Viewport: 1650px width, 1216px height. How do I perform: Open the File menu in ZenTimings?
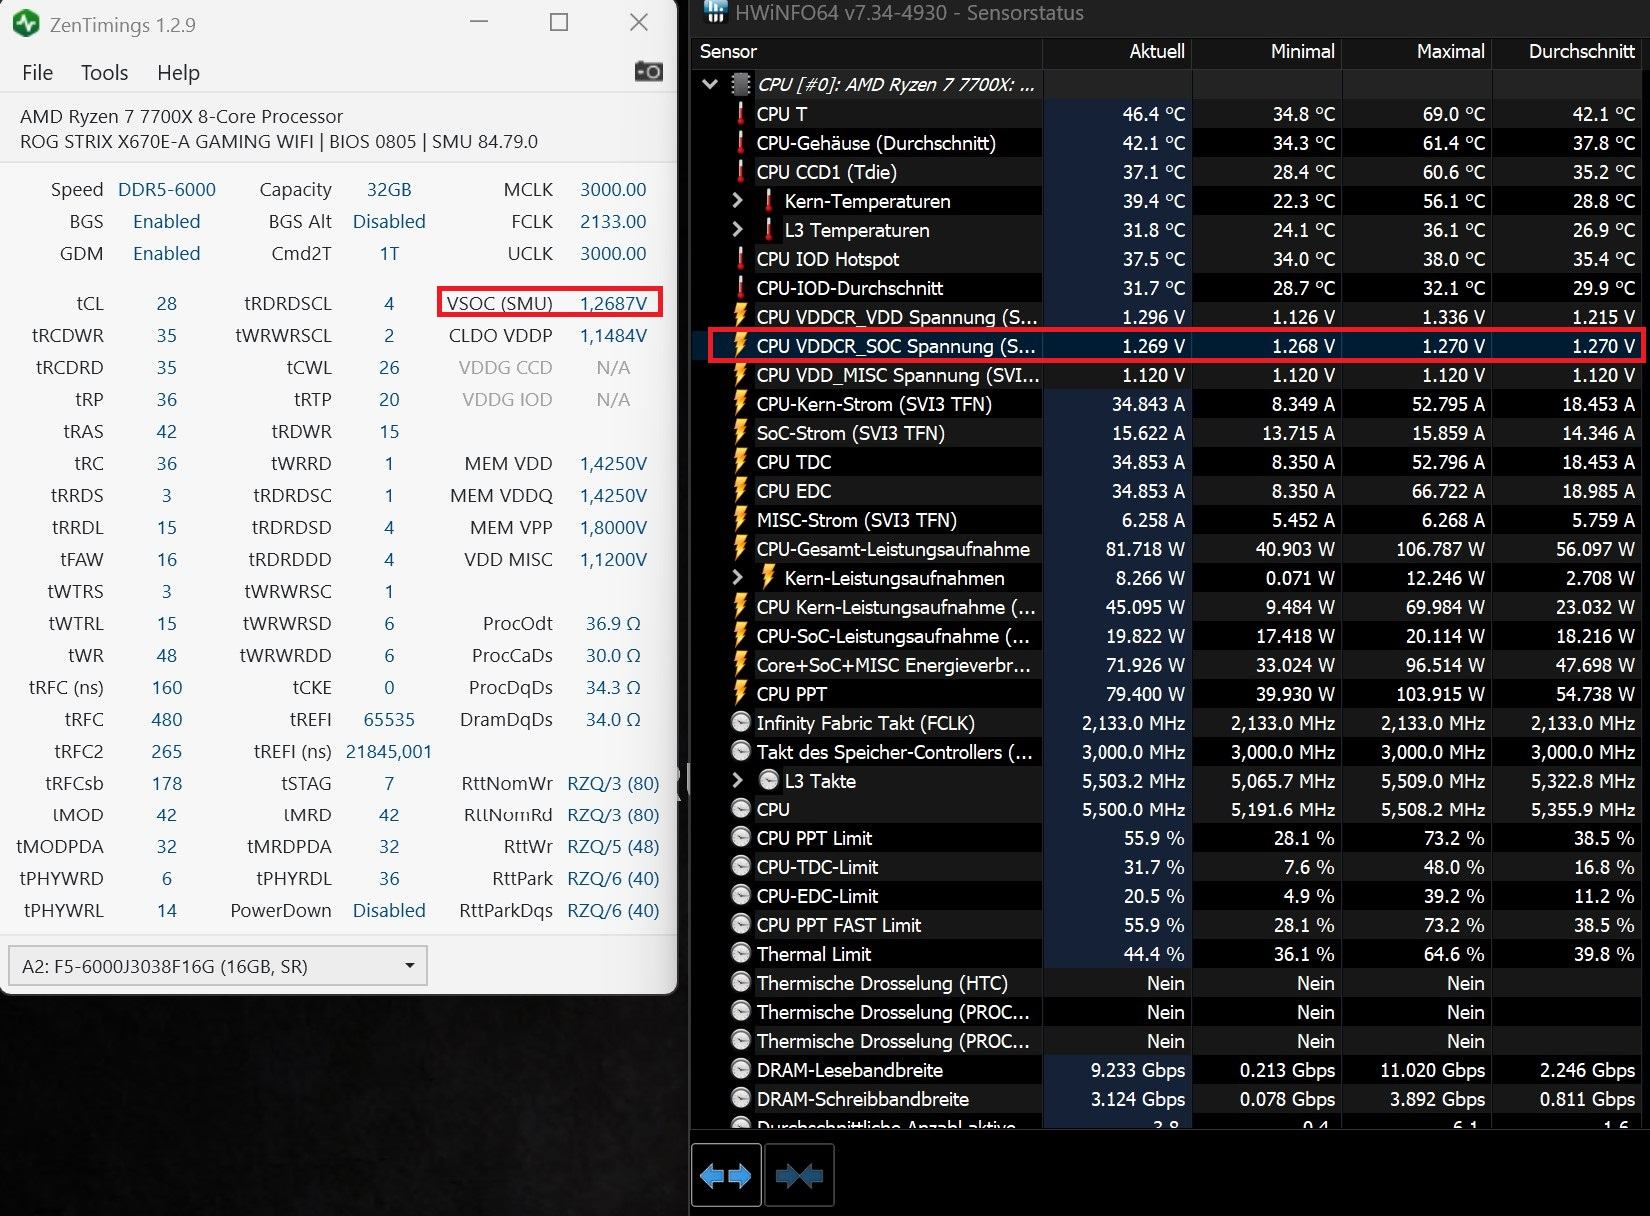pos(37,73)
